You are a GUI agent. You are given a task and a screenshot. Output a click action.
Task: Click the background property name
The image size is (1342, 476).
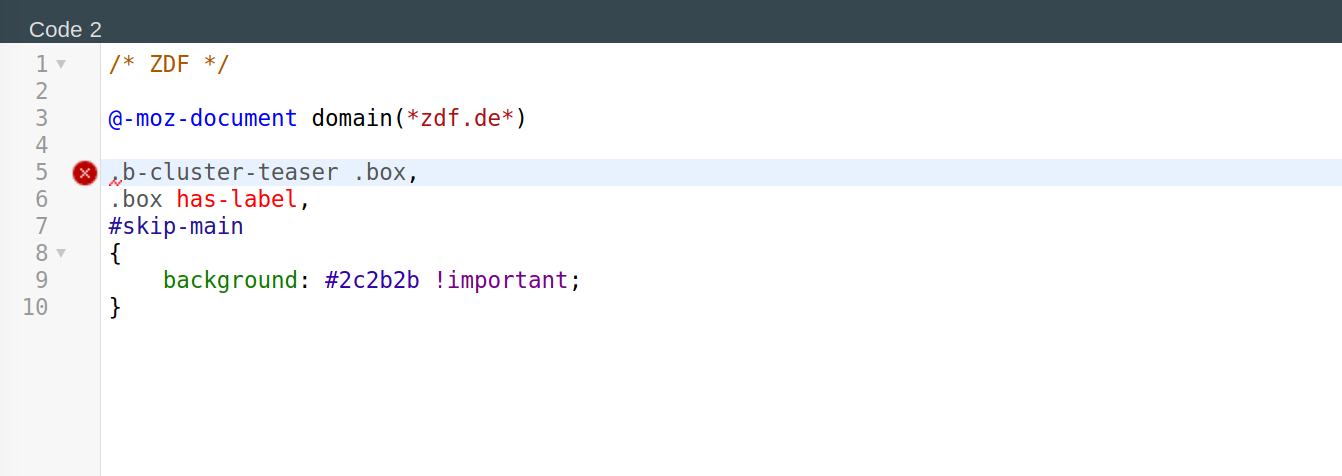pyautogui.click(x=230, y=280)
